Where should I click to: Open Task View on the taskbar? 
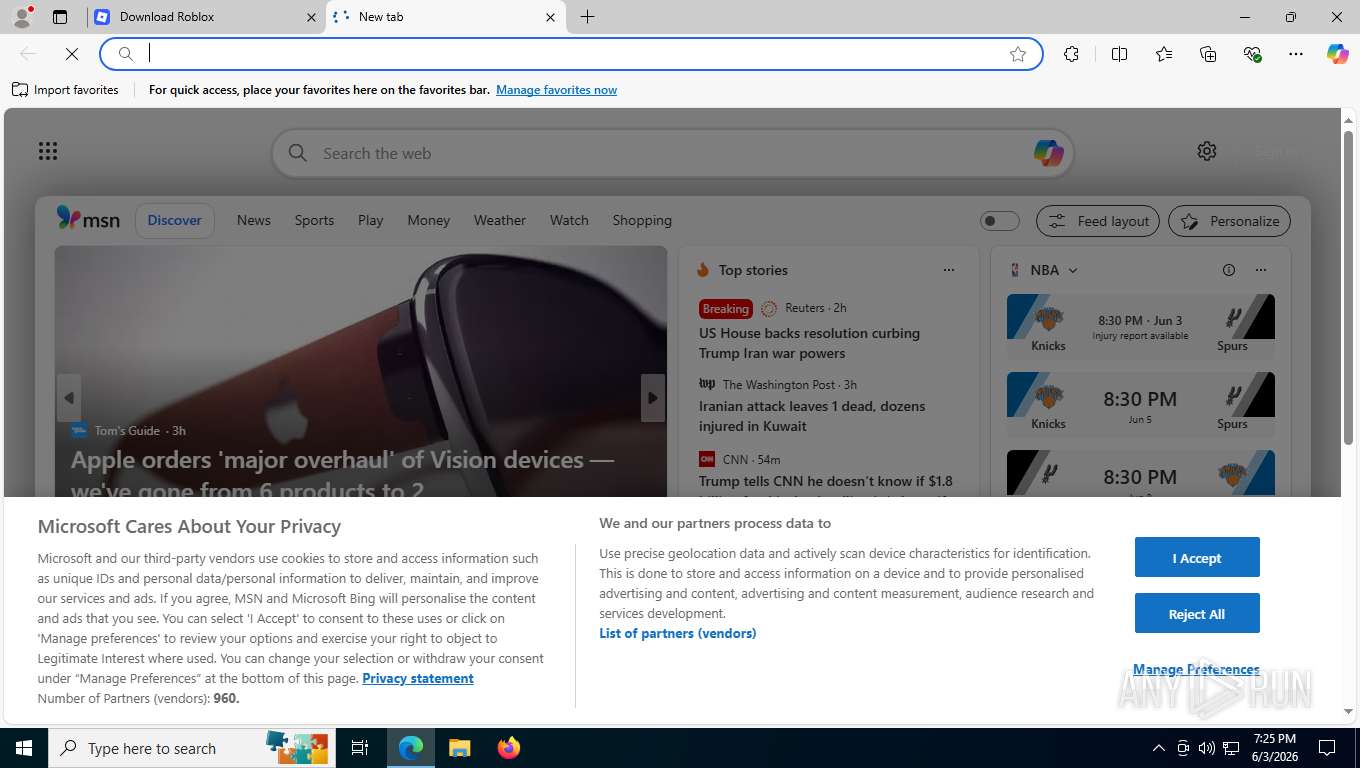click(x=360, y=748)
